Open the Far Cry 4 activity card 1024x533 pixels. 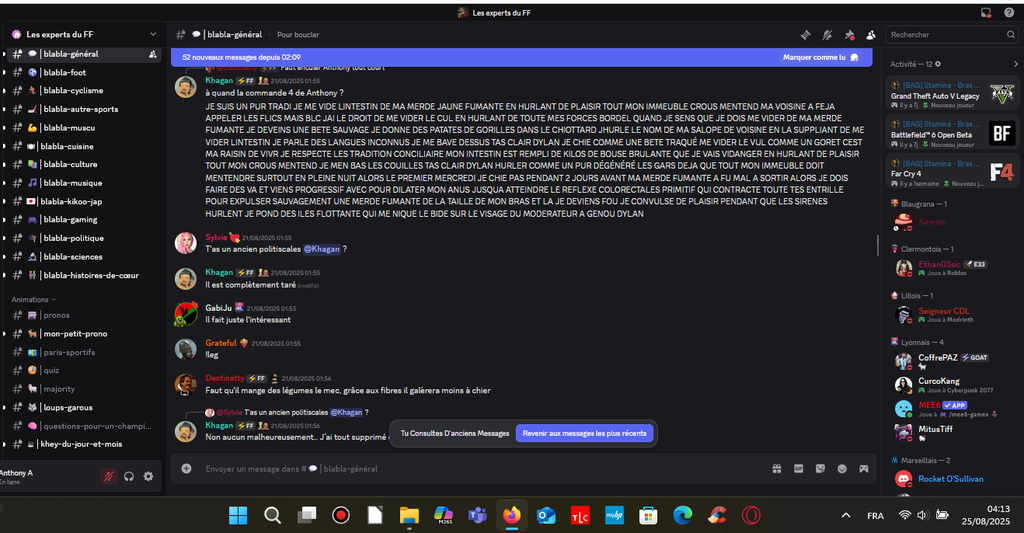(x=952, y=172)
